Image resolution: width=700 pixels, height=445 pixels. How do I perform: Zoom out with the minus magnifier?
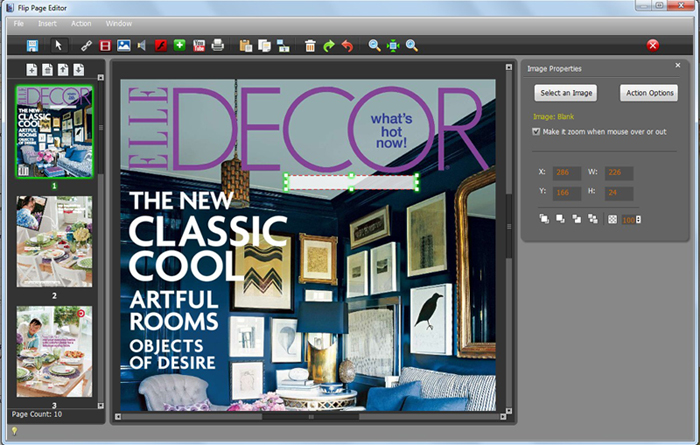point(374,46)
